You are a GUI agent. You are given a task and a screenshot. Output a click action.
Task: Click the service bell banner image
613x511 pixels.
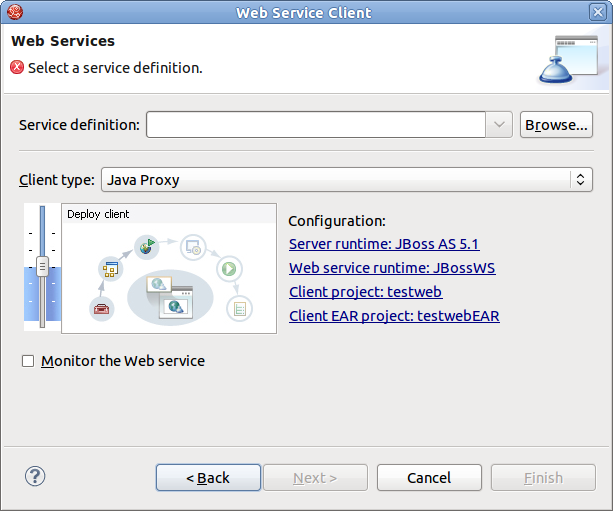click(x=568, y=59)
